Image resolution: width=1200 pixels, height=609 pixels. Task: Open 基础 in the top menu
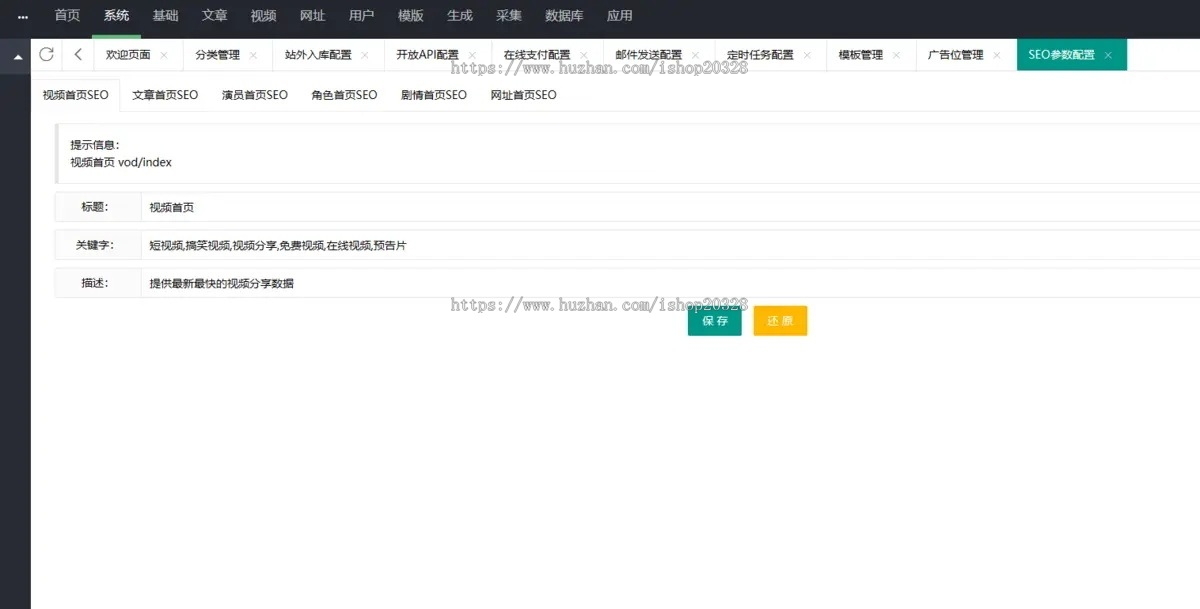(165, 16)
